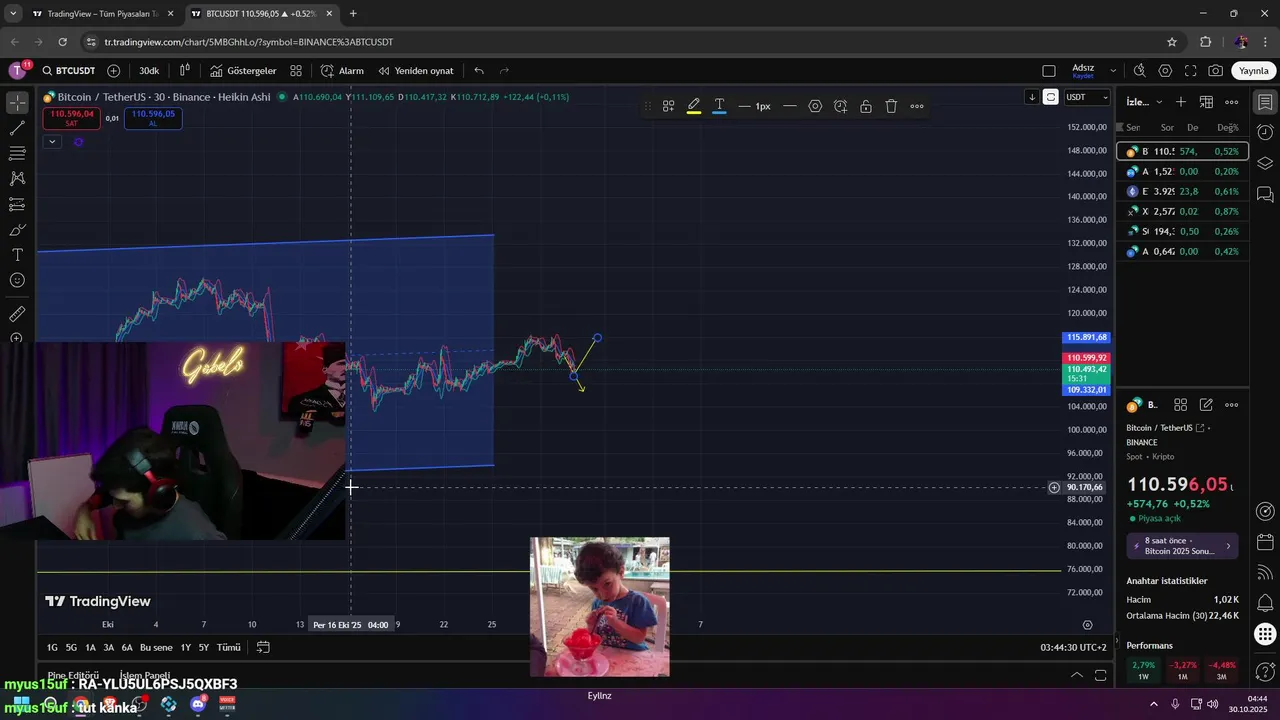Open the chart settings hexagon icon
The image size is (1280, 720).
coord(1165,71)
